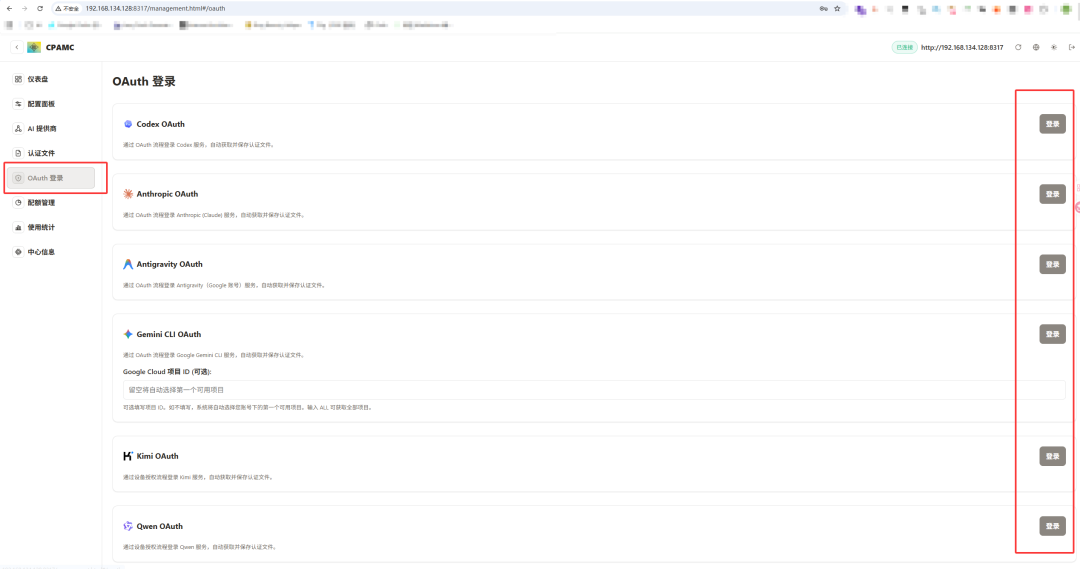1080x569 pixels.
Task: Click 登录 button for Codex OAuth
Action: 1052,124
